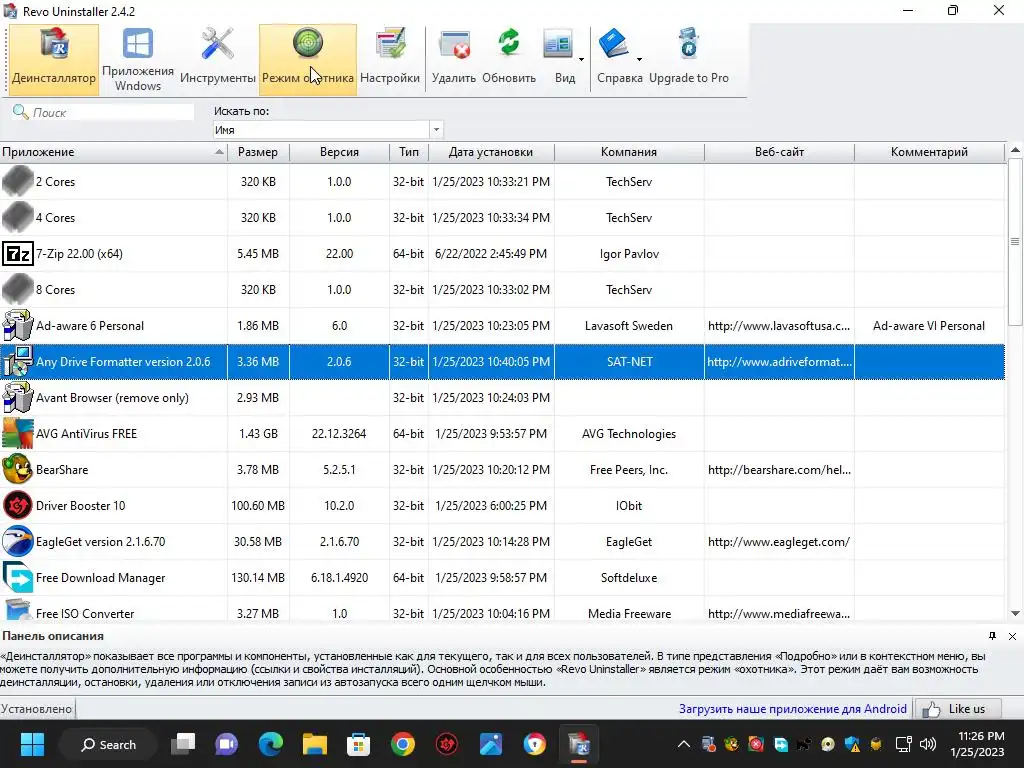Open Приложения Windows section
Screen dimensions: 1024x768
[138, 60]
